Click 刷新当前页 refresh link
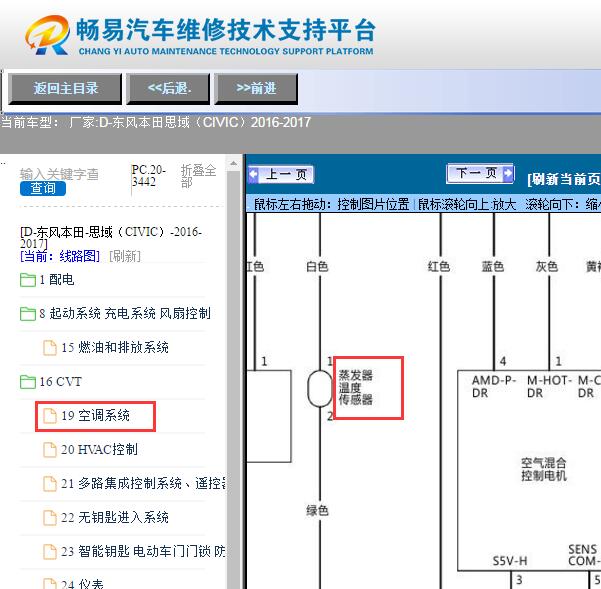 (x=563, y=179)
